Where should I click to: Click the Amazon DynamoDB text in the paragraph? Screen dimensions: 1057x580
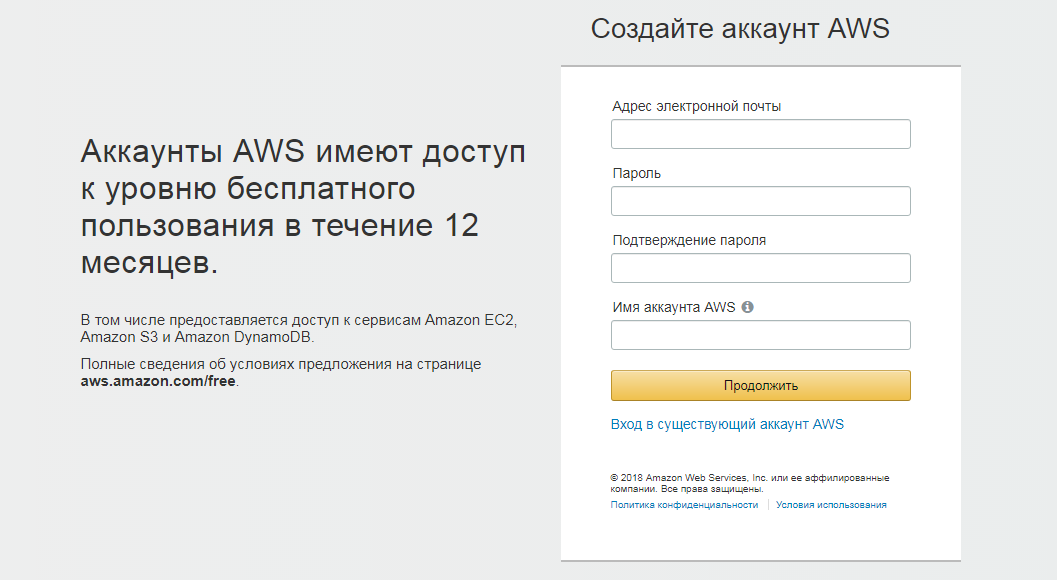click(243, 337)
